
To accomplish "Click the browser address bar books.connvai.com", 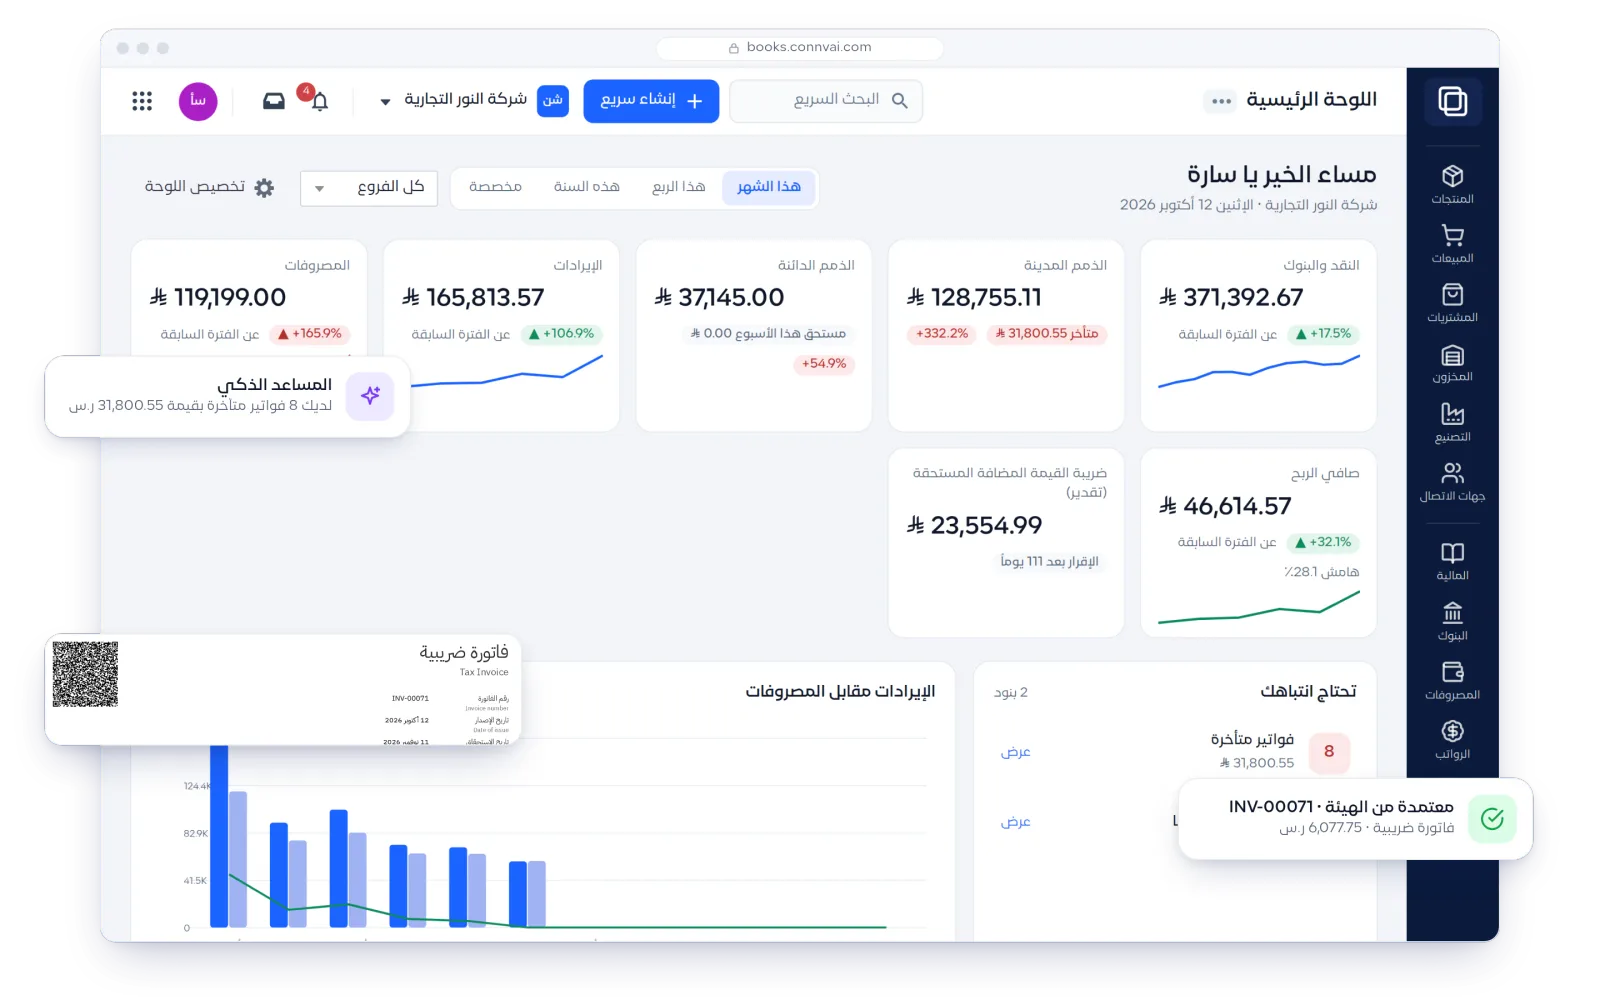I will [800, 47].
